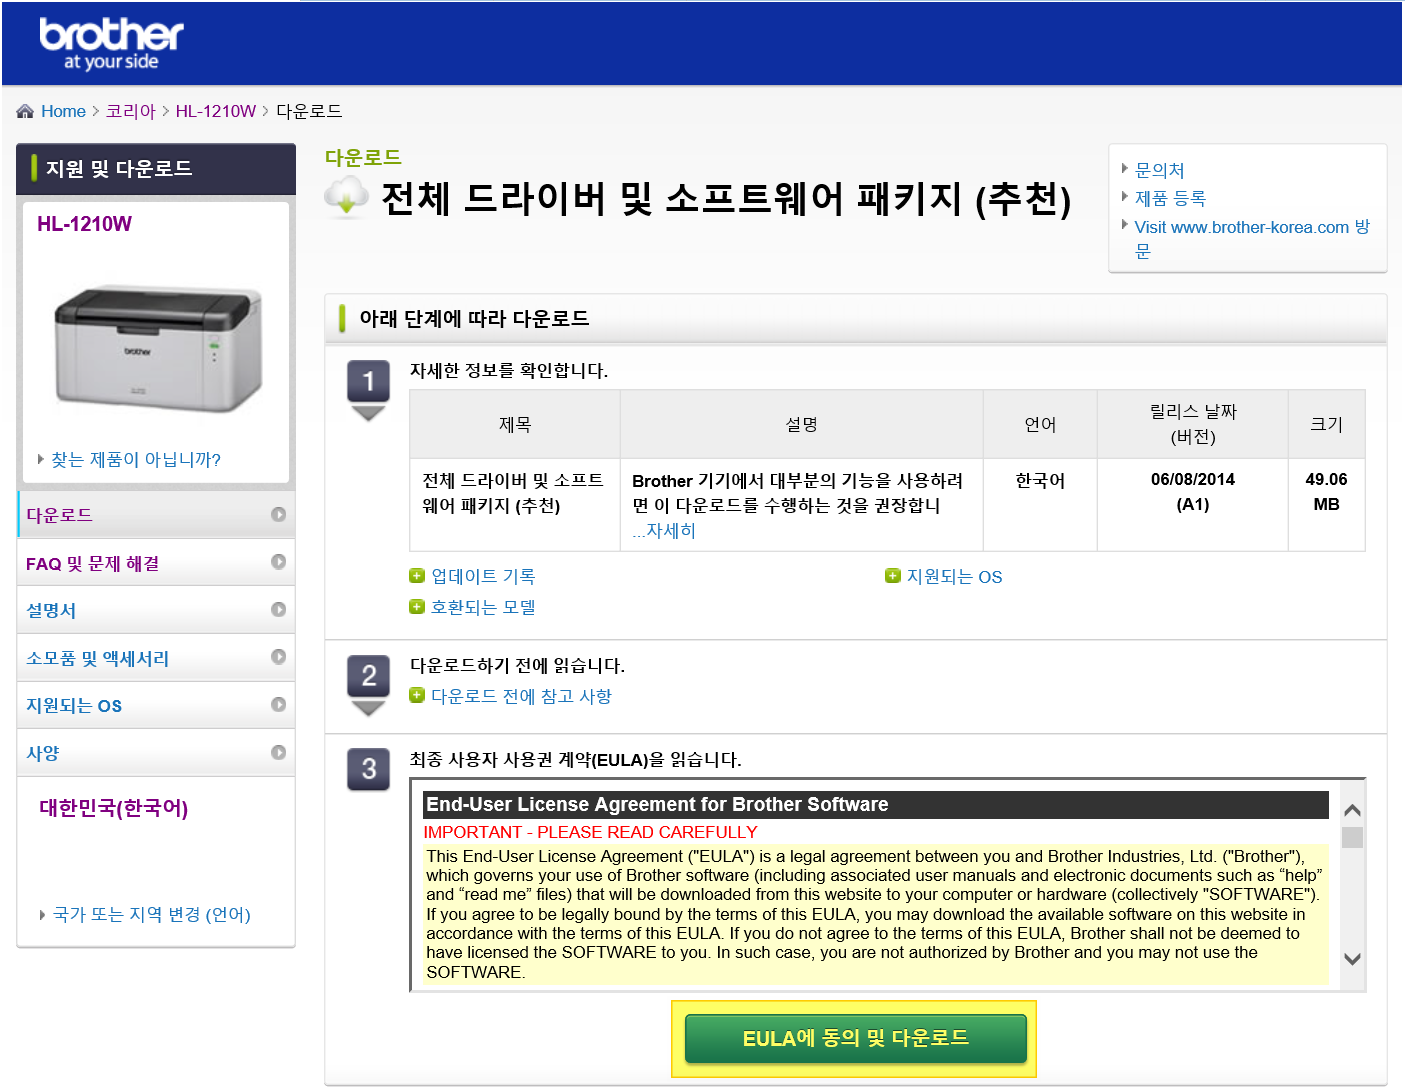The width and height of the screenshot is (1405, 1092).
Task: Expand 다운로드 전에 참고 사항 section
Action: click(x=521, y=696)
